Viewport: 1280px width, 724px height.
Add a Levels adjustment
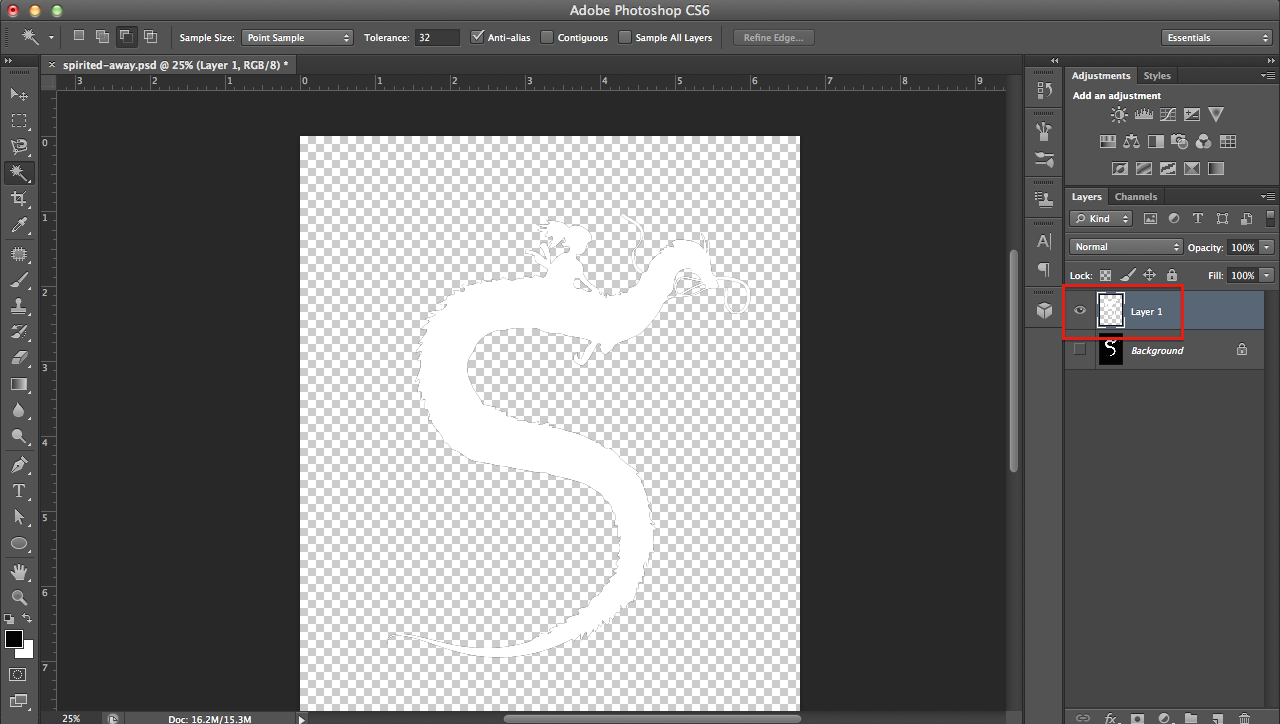coord(1144,115)
